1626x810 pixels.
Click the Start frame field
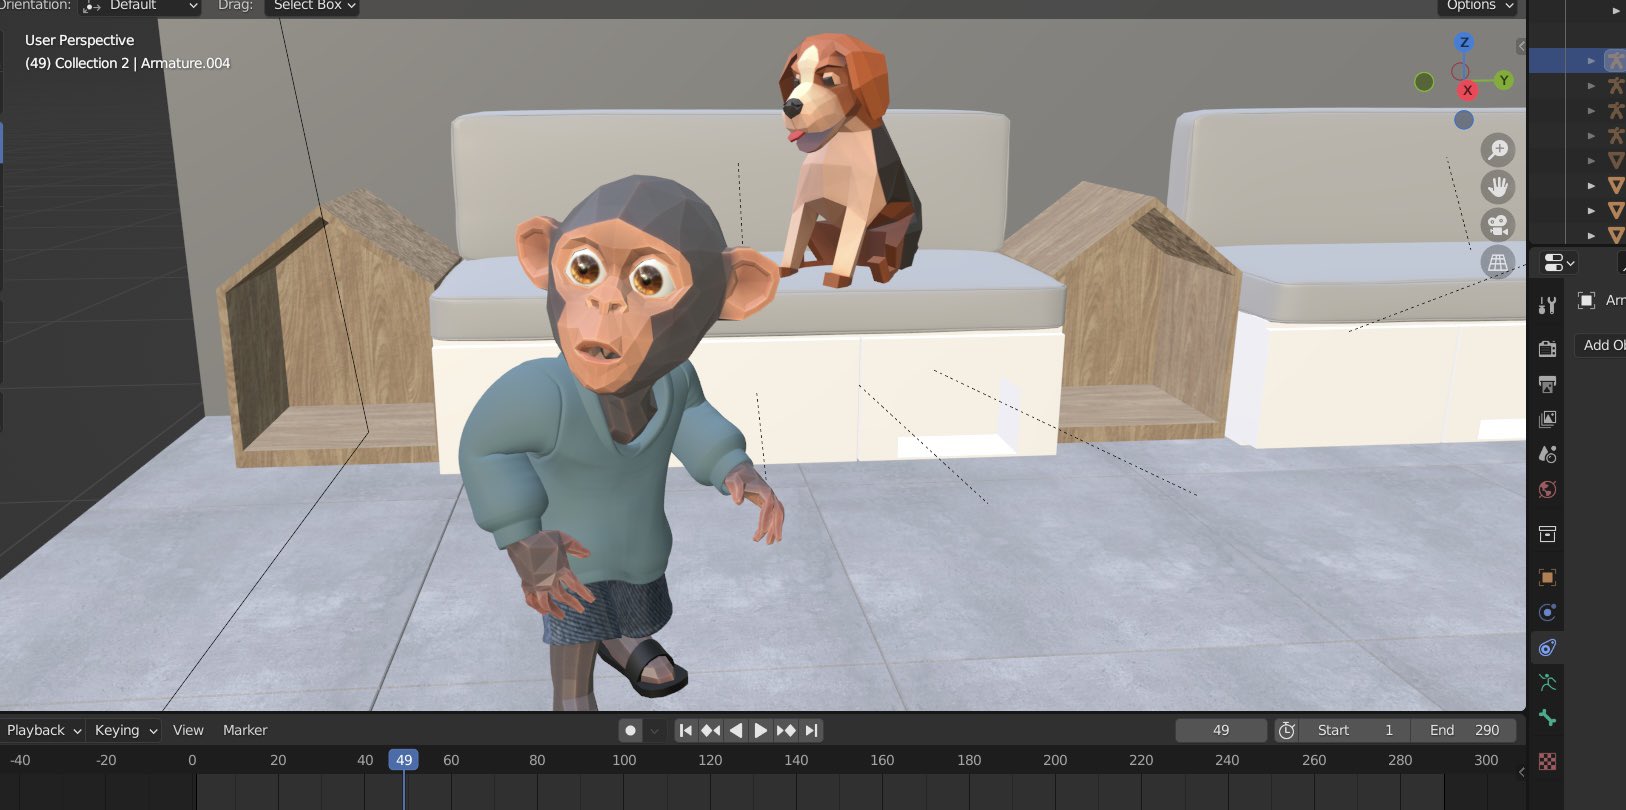point(1355,730)
